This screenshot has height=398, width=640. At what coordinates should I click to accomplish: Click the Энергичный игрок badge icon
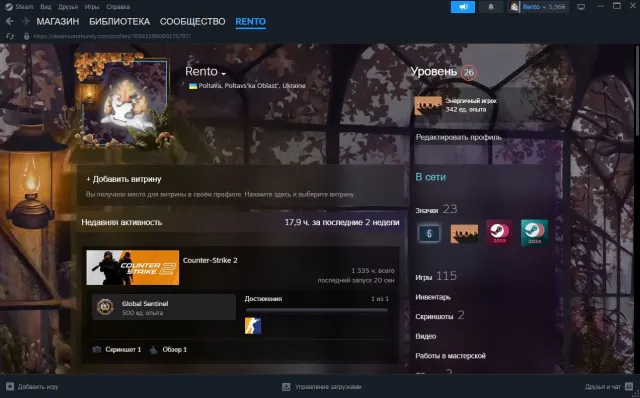[428, 106]
